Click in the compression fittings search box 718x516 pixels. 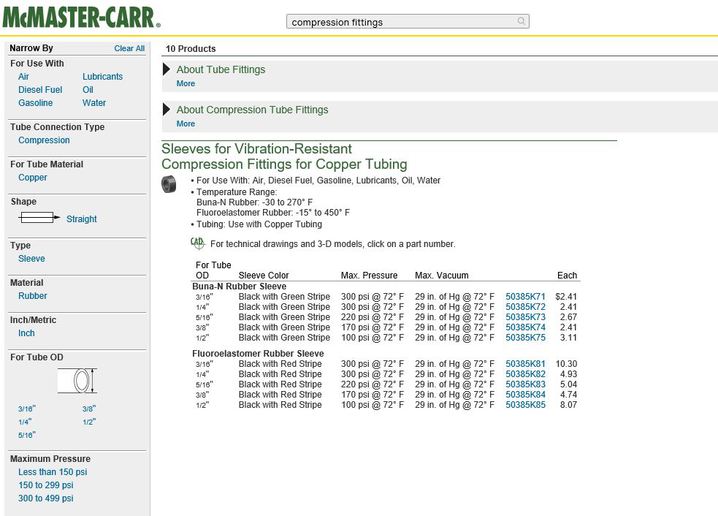408,22
